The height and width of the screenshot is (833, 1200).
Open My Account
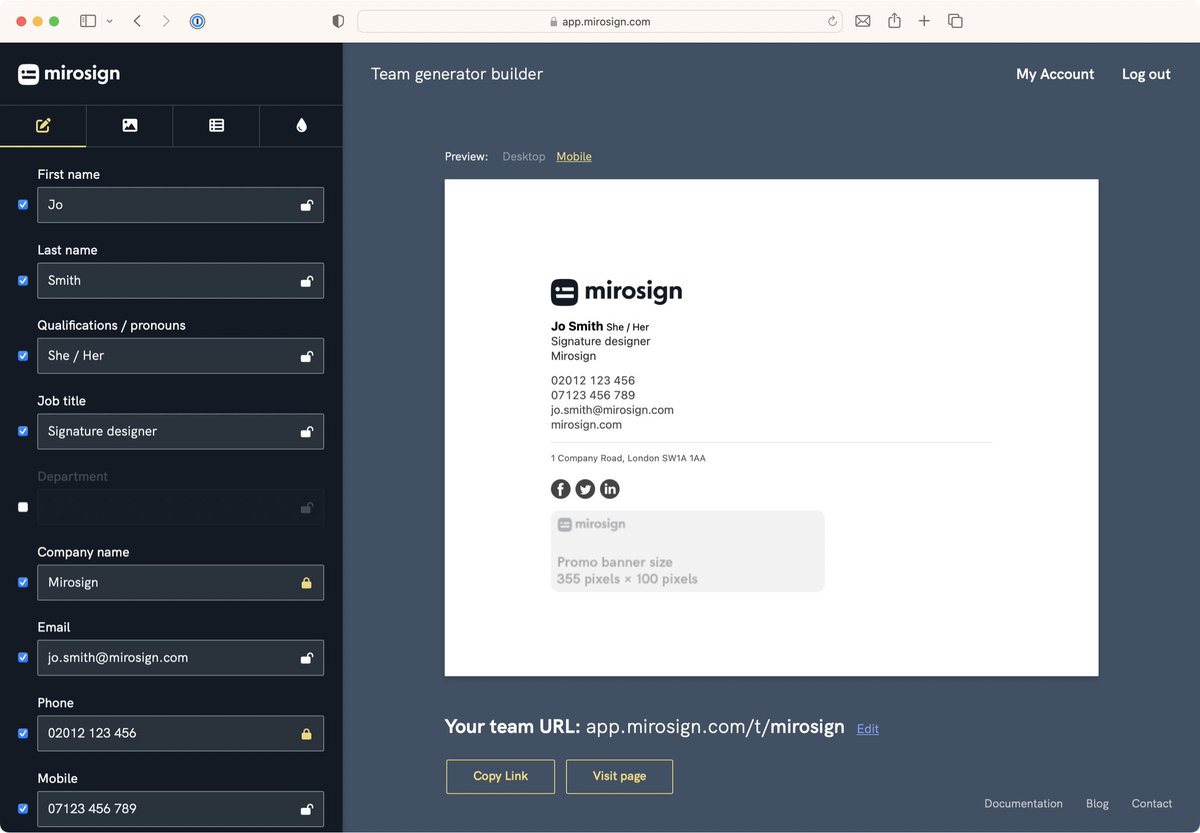1054,74
